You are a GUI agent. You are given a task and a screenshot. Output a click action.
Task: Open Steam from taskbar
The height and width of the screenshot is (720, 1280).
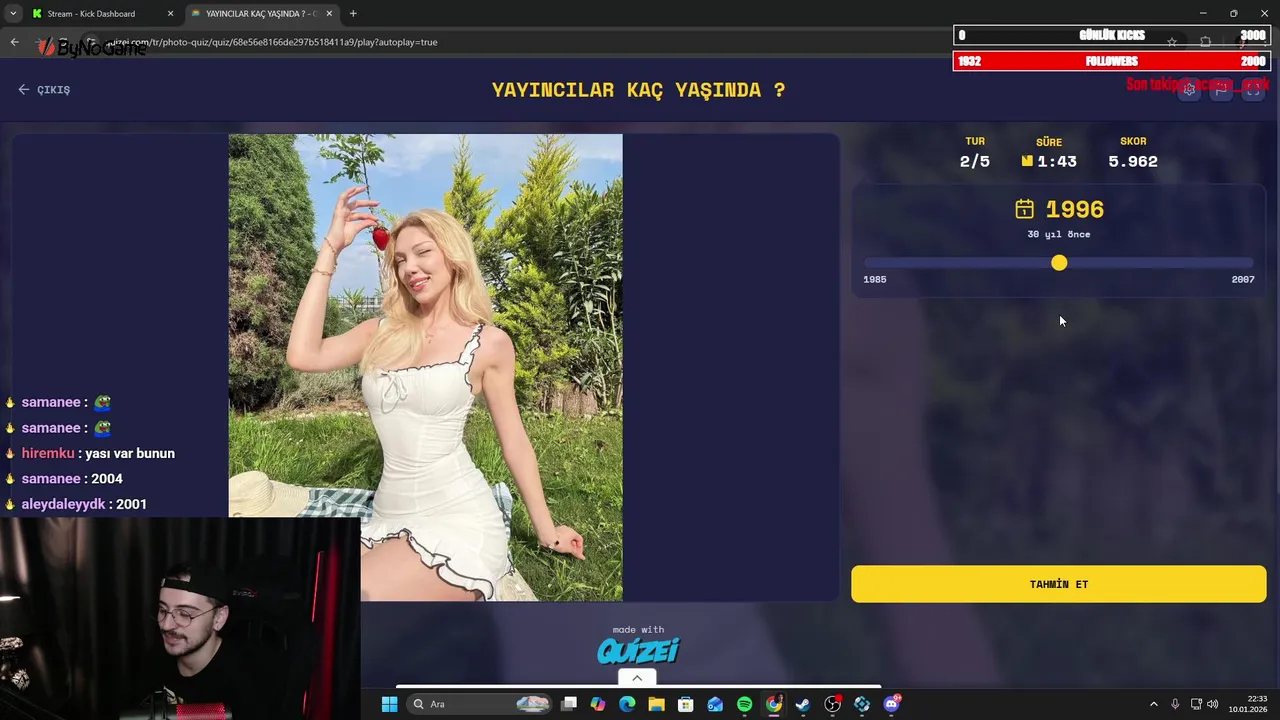(x=803, y=704)
